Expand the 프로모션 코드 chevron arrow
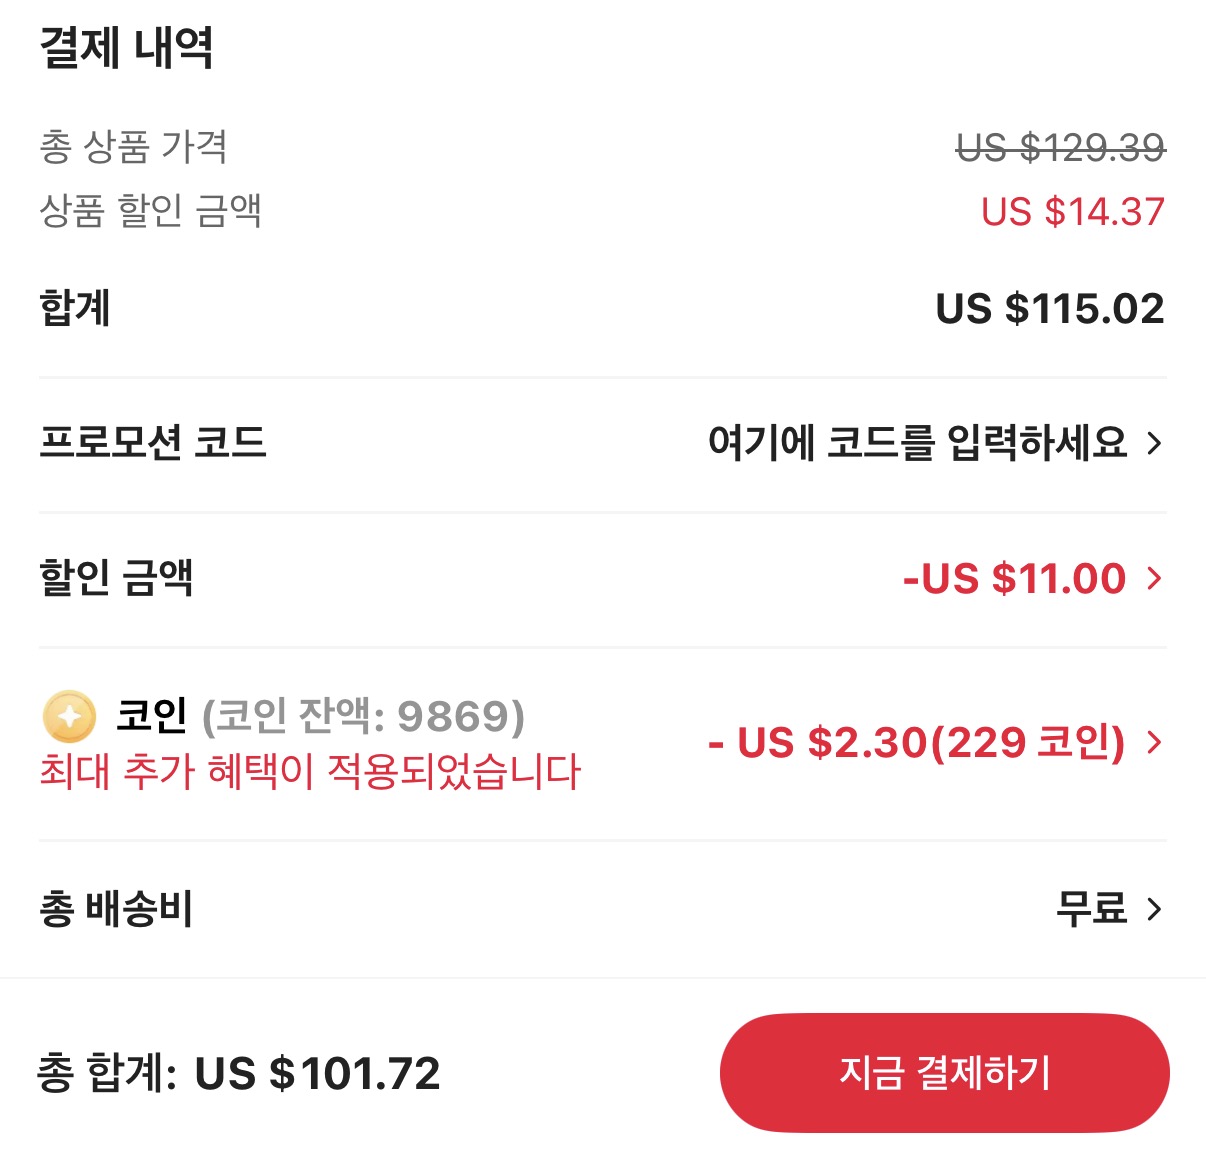 [1155, 443]
